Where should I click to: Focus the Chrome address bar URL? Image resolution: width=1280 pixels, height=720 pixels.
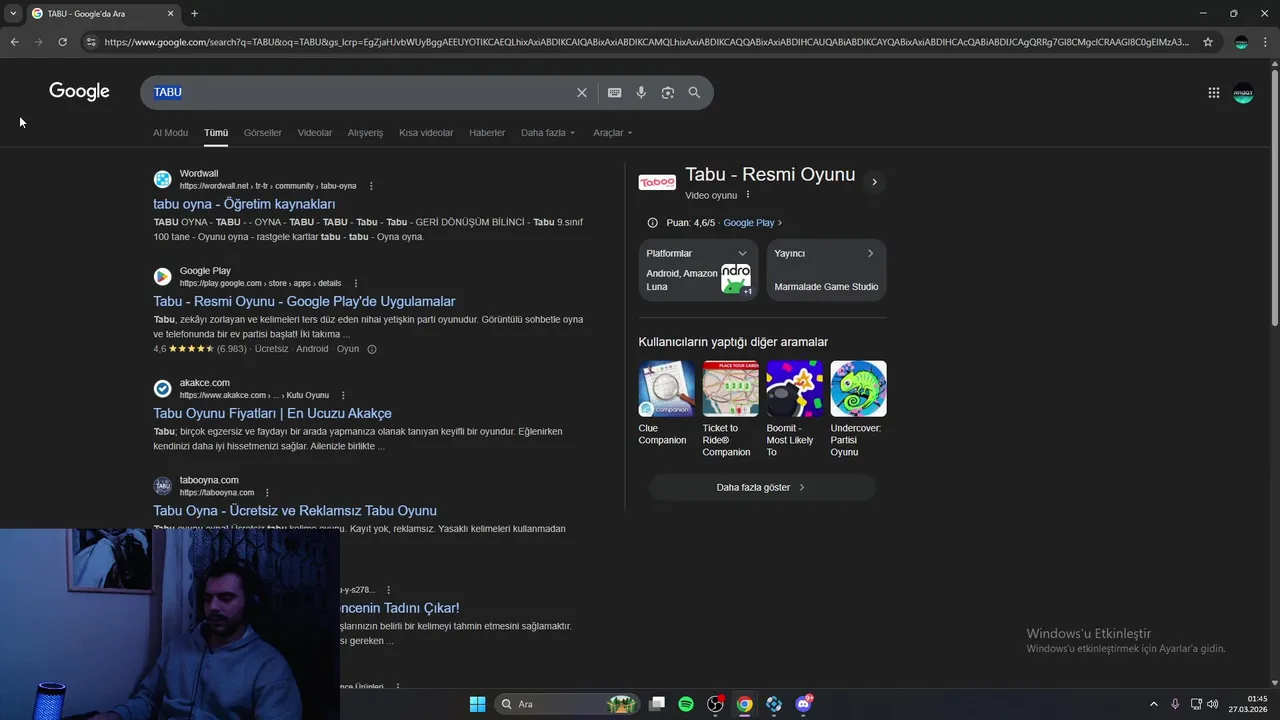[x=645, y=42]
